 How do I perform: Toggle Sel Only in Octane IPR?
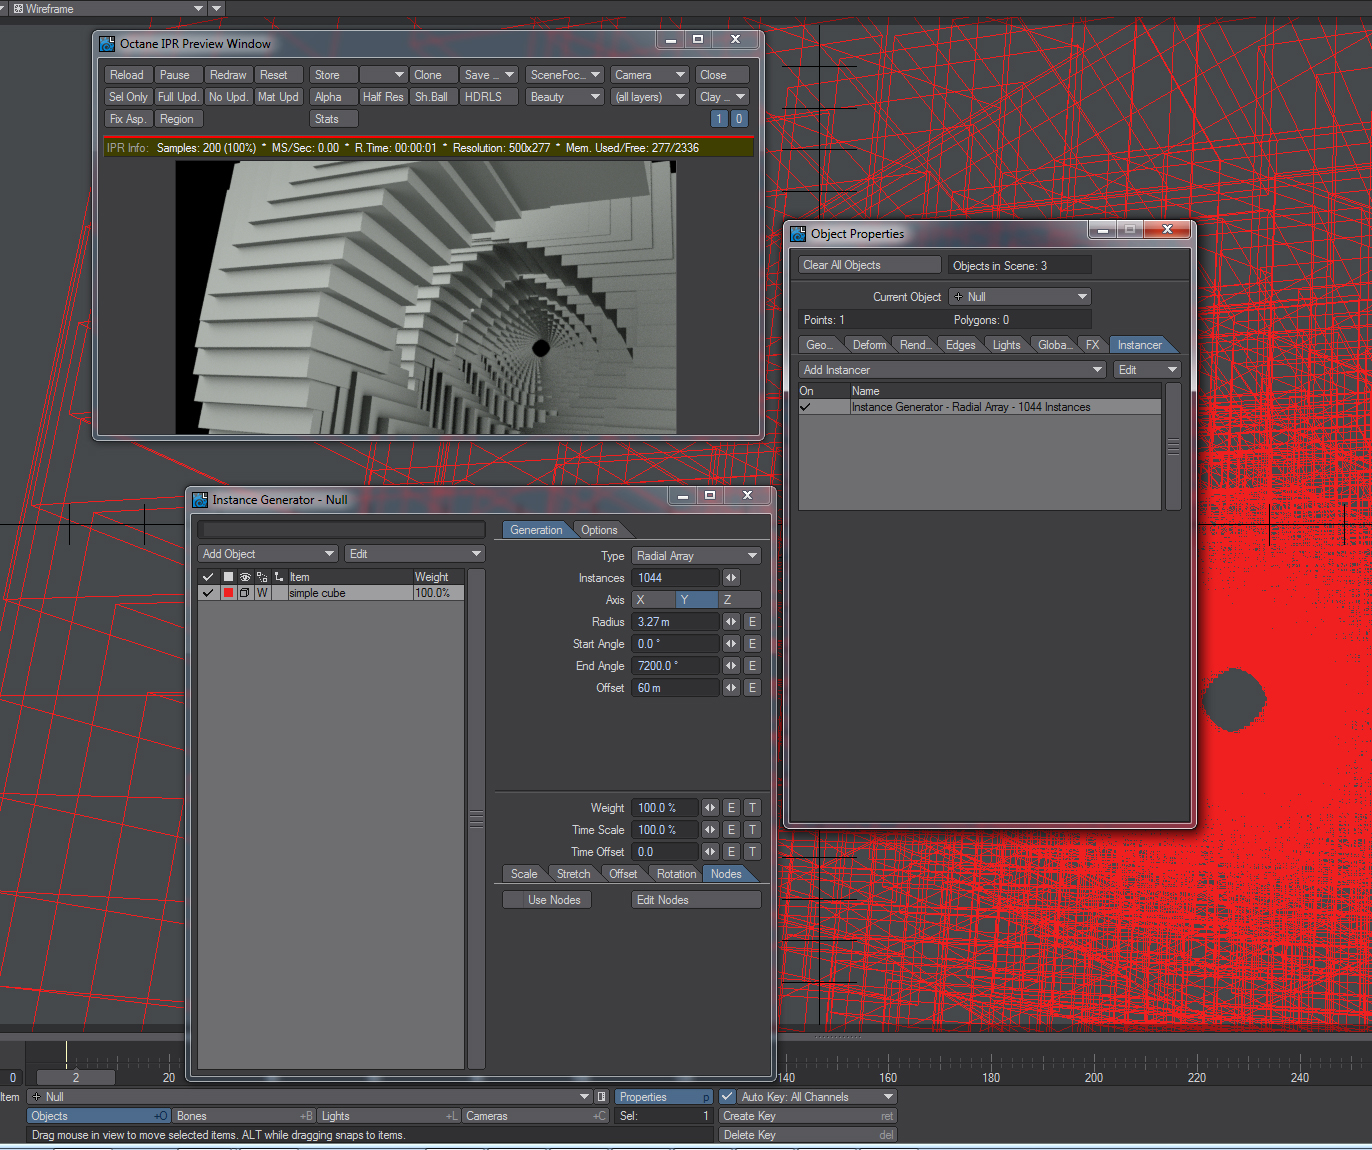(128, 97)
